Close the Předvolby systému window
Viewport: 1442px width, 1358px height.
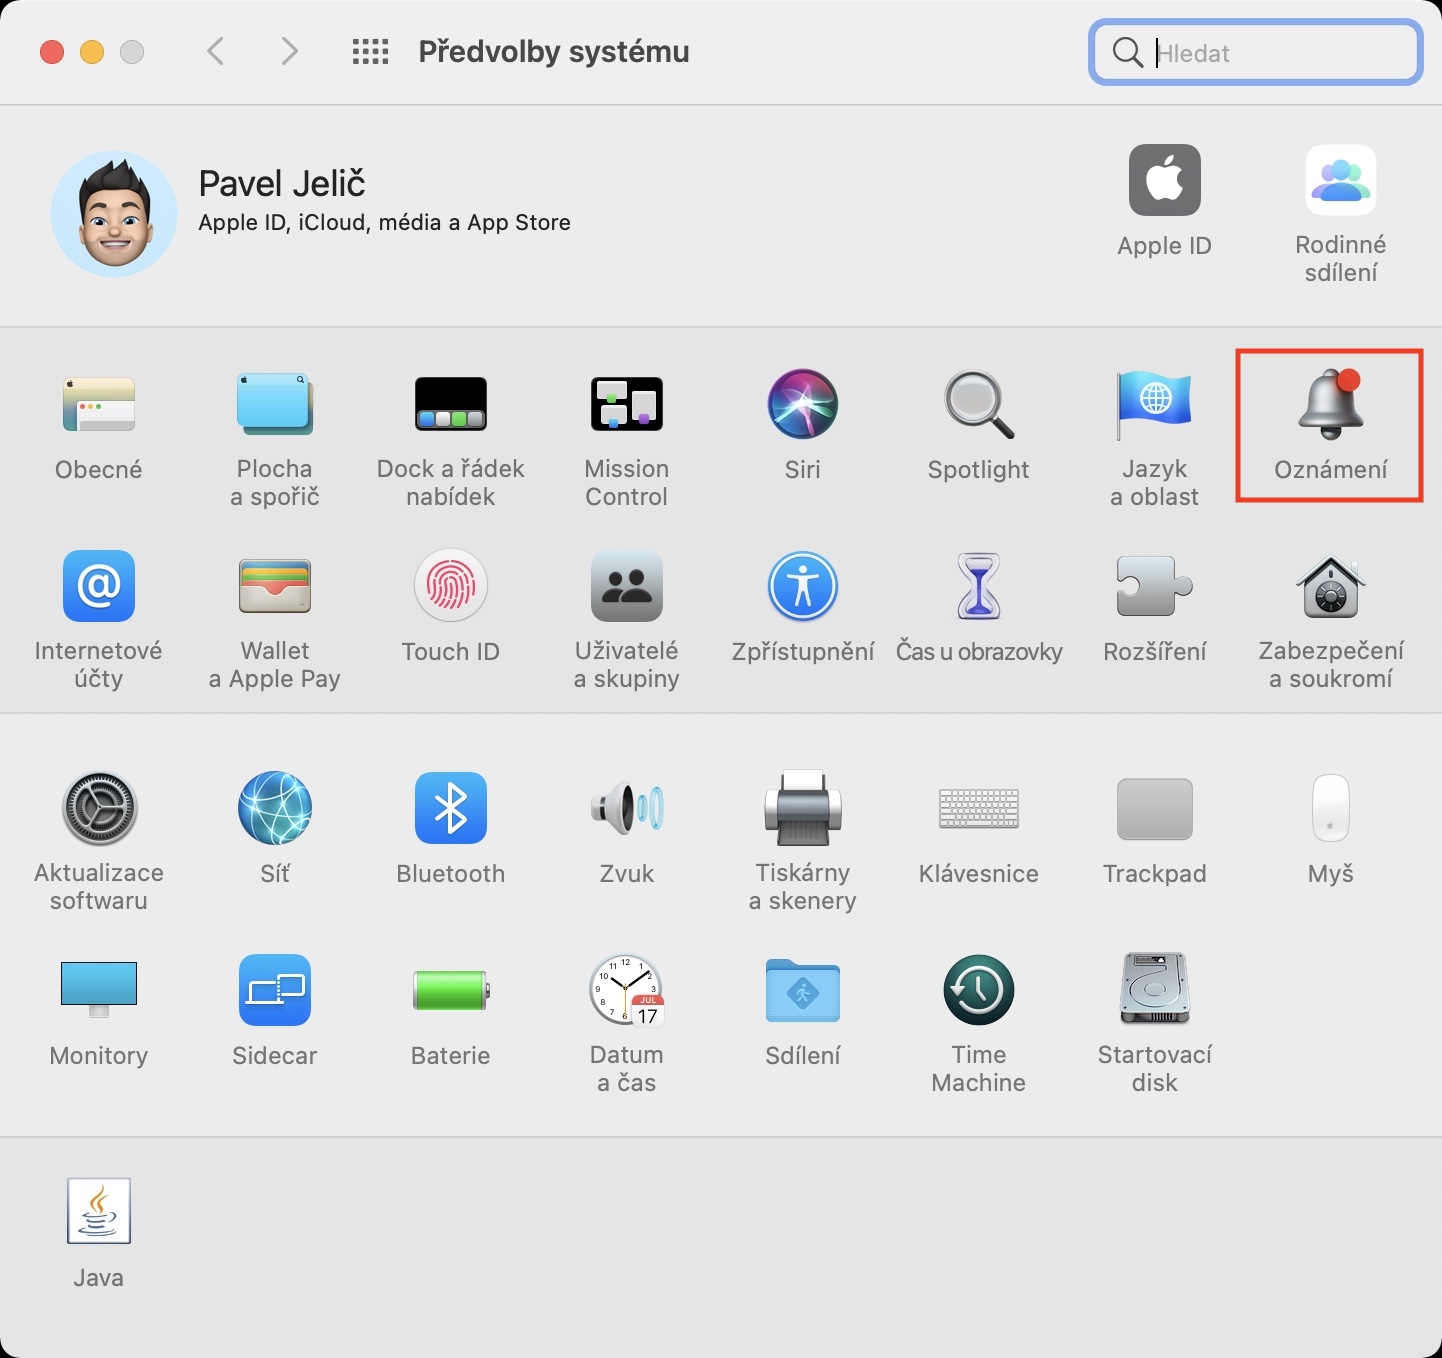pyautogui.click(x=52, y=52)
